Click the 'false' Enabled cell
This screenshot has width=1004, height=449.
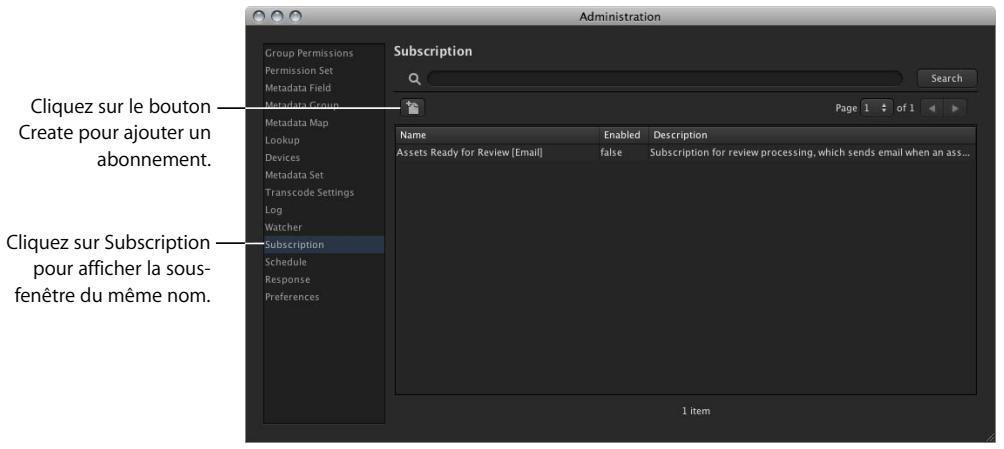[x=611, y=152]
